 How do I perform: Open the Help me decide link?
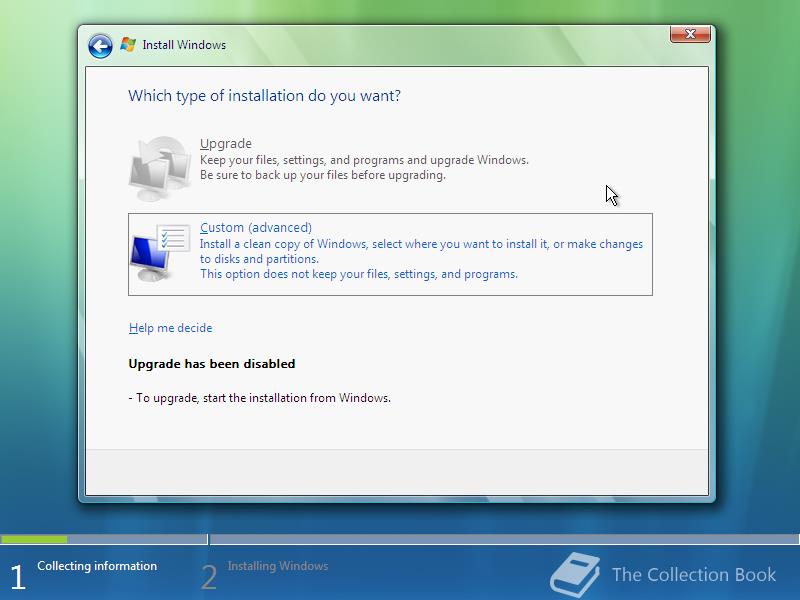170,328
